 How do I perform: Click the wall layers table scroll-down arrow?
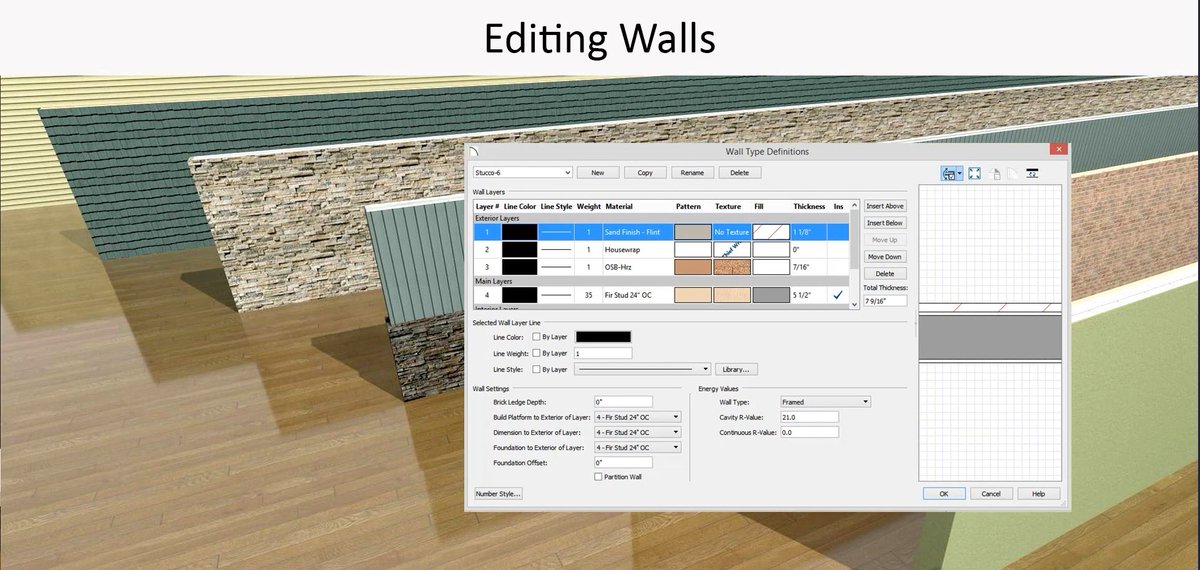click(853, 307)
